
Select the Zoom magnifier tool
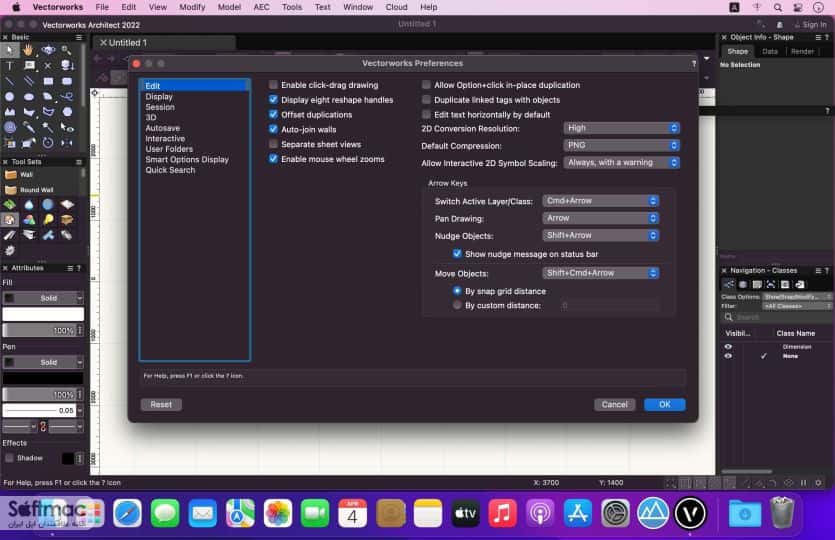67,50
